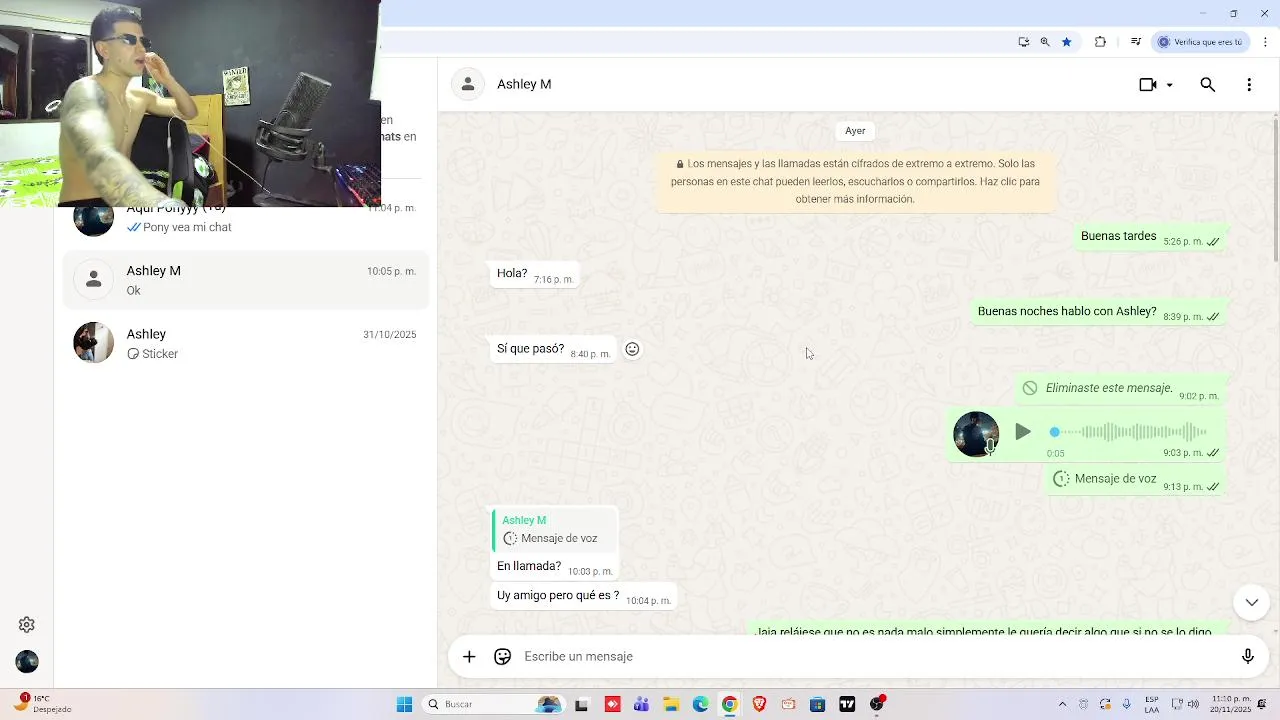This screenshot has width=1280, height=720.
Task: Open Microsoft Store from the taskbar
Action: [817, 705]
